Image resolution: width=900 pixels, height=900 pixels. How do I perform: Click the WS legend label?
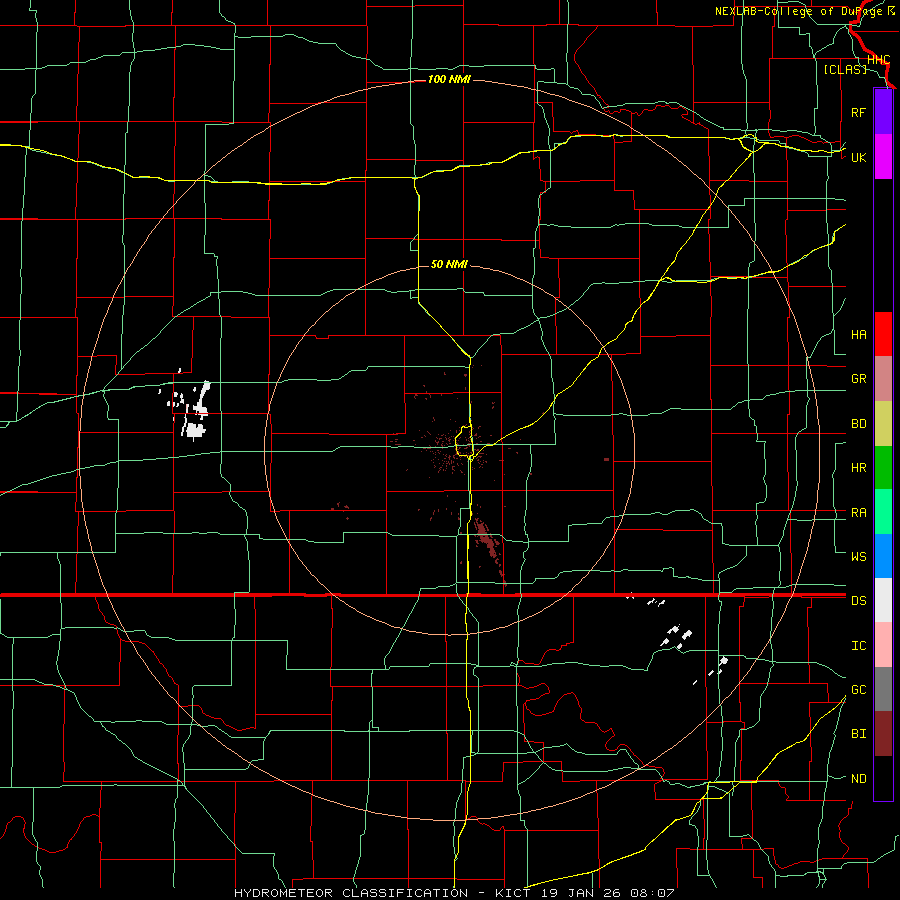[858, 557]
